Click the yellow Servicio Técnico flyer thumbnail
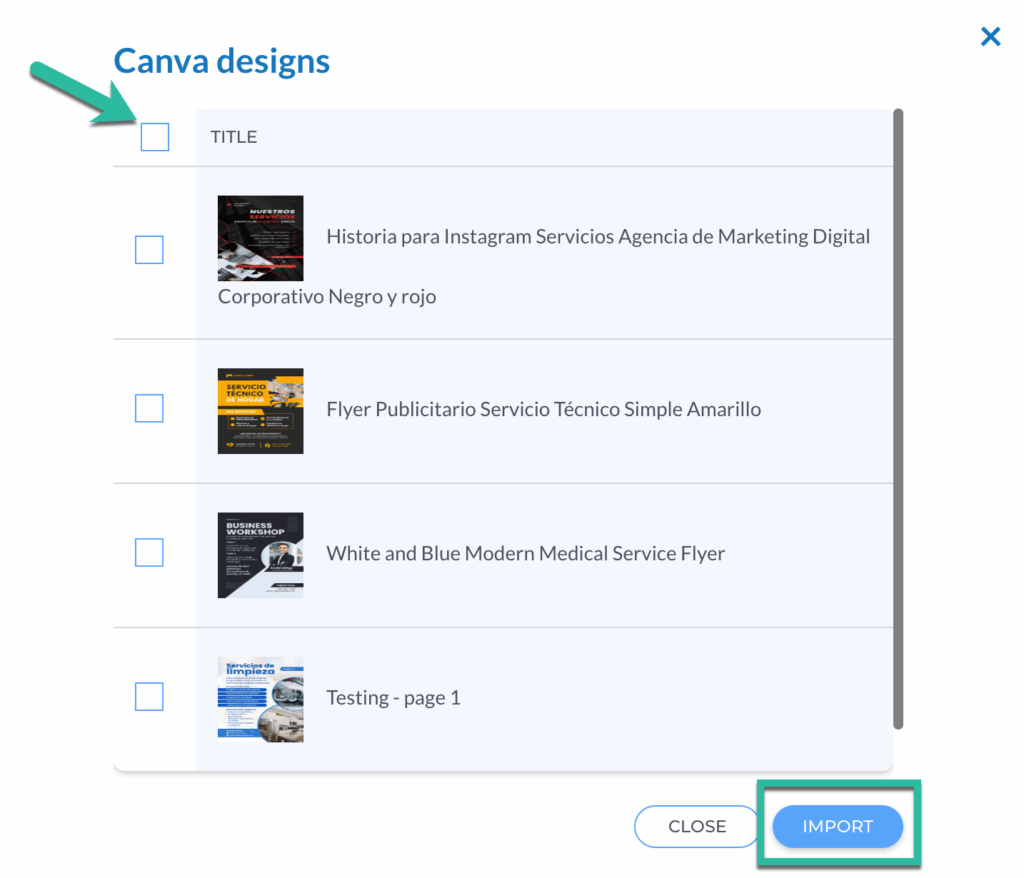 (260, 411)
